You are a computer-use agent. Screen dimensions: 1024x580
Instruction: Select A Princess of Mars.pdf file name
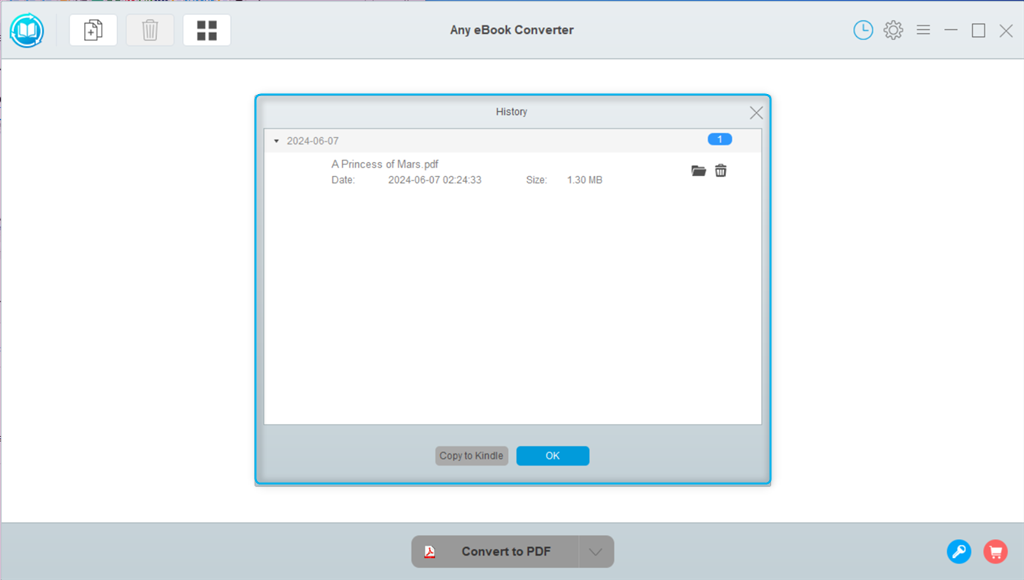385,164
